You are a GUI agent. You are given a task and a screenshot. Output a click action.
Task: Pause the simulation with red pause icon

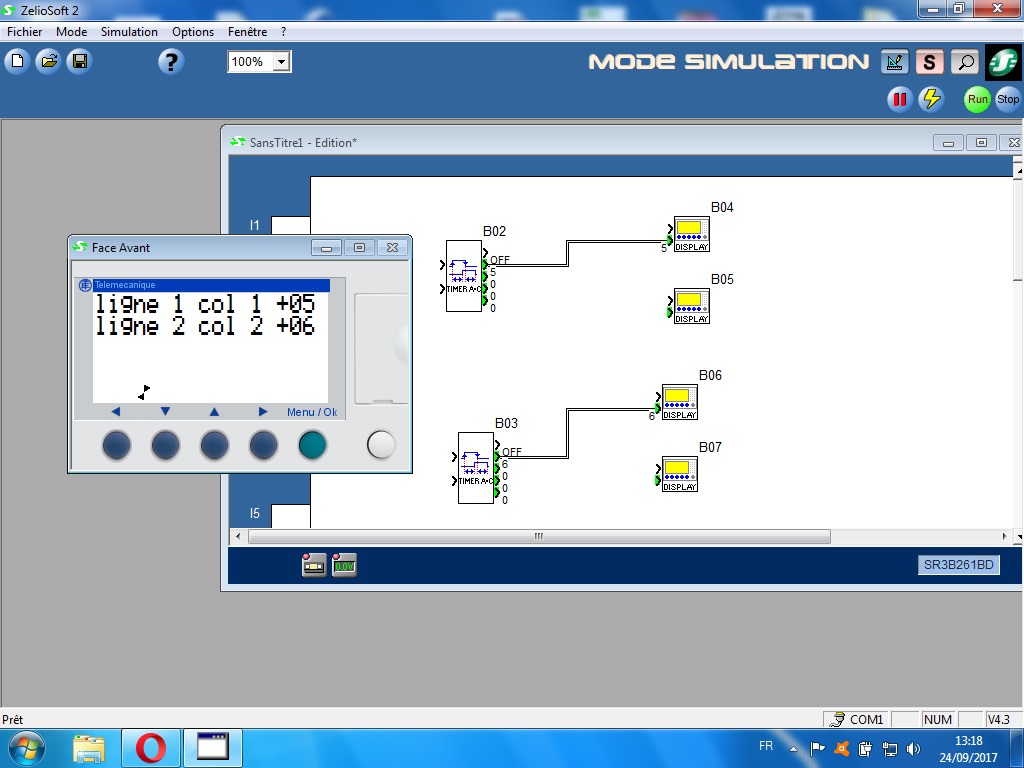coord(899,99)
